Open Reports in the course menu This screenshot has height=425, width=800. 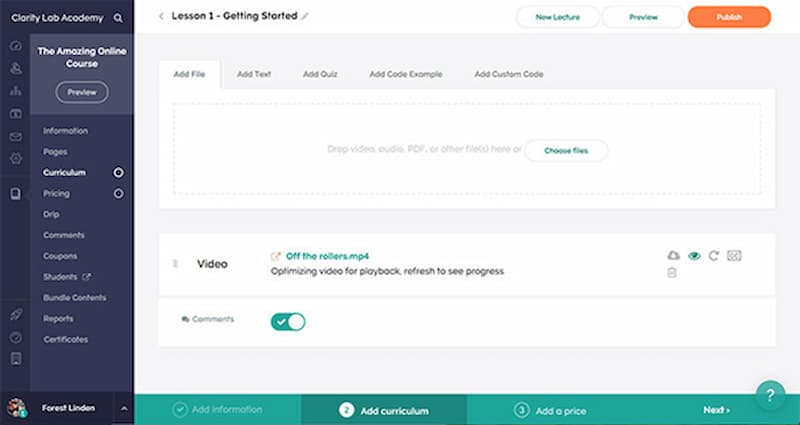pyautogui.click(x=58, y=319)
